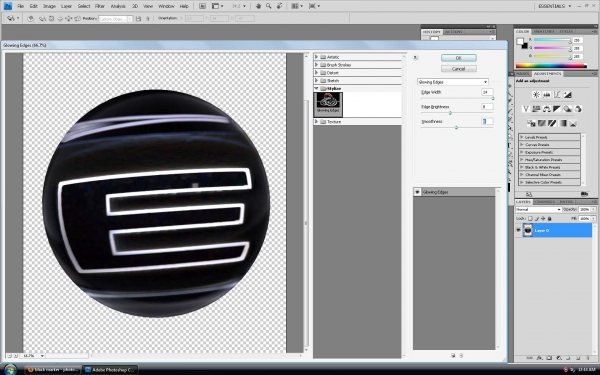Screen dimensions: 600x375
Task: Collapse the filter thumbnail pane with round arrow button
Action: (415, 58)
